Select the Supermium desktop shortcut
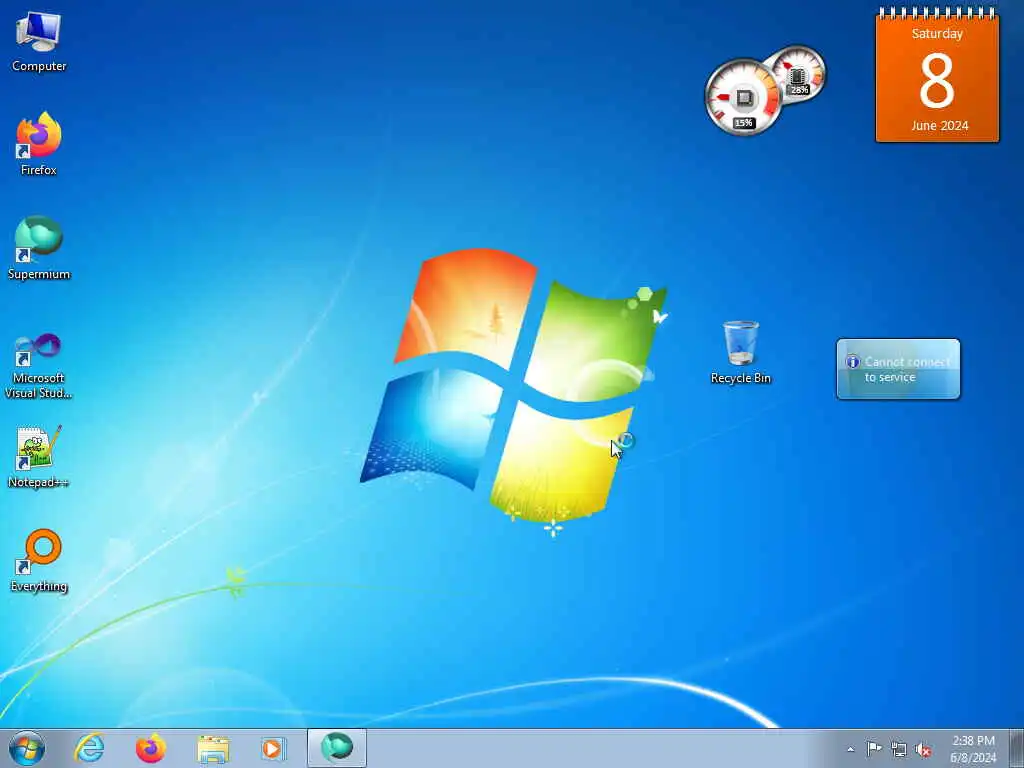1024x768 pixels. pyautogui.click(x=39, y=248)
